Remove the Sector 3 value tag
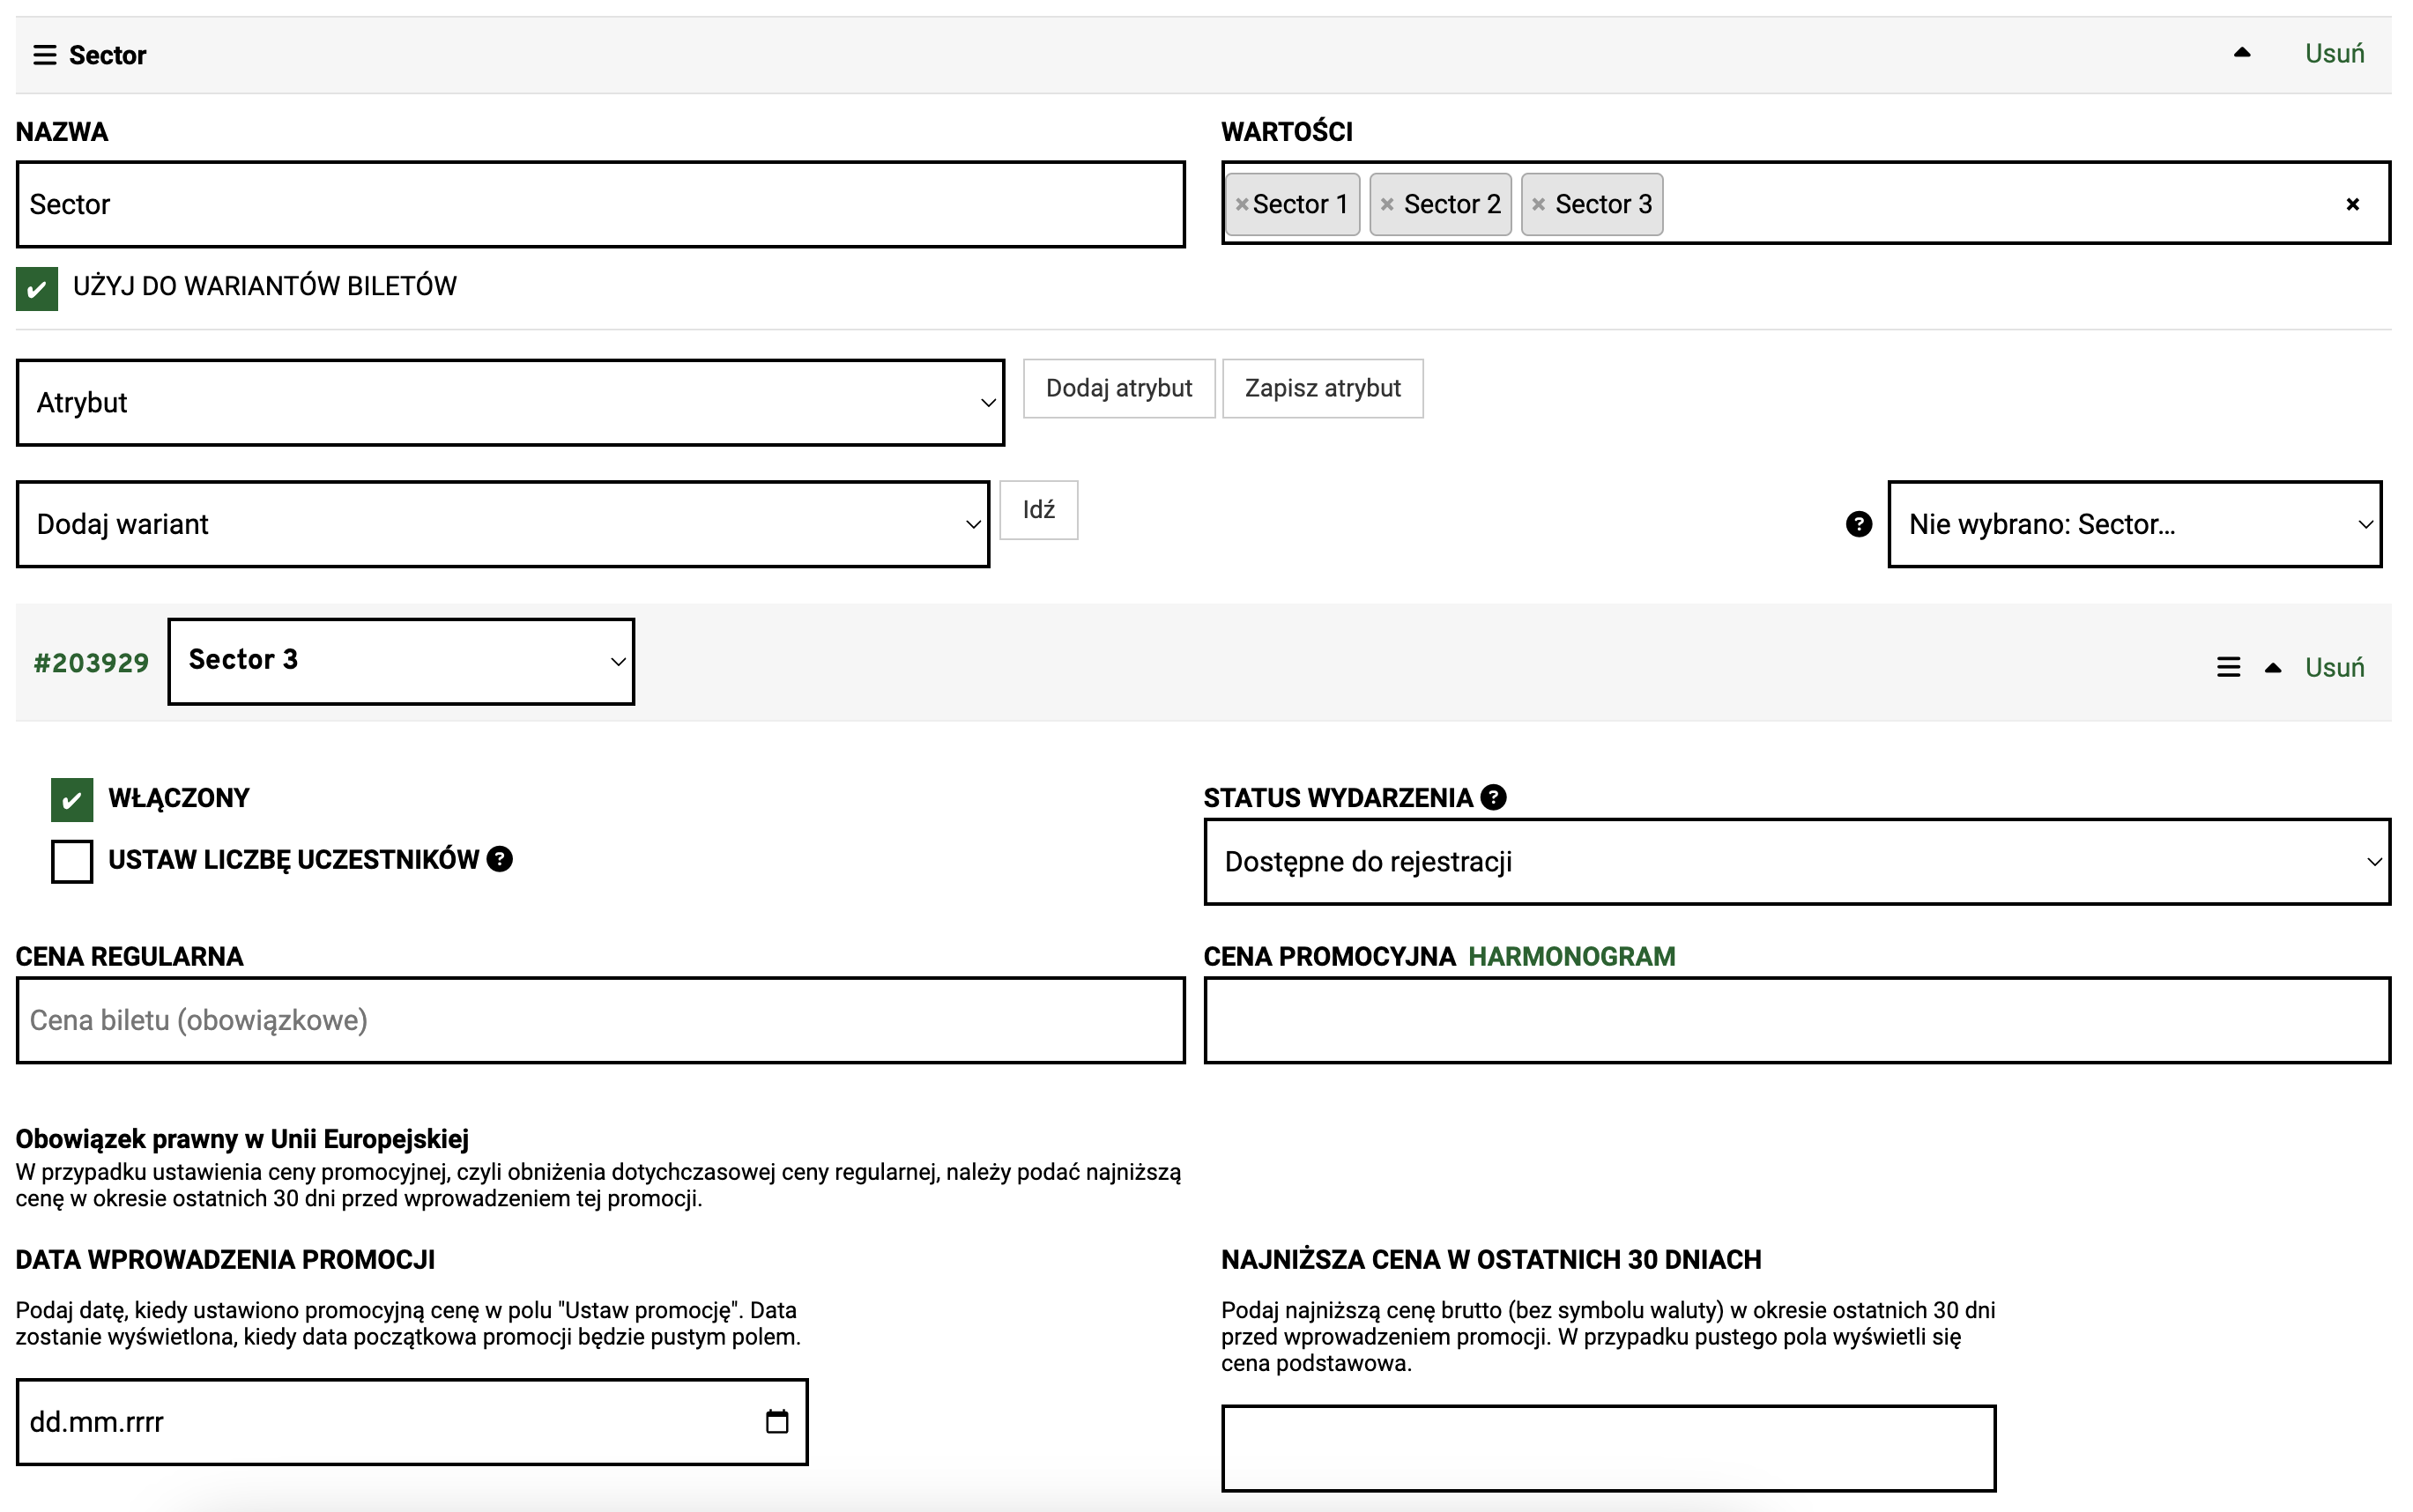This screenshot has height=1512, width=2413. pos(1538,204)
